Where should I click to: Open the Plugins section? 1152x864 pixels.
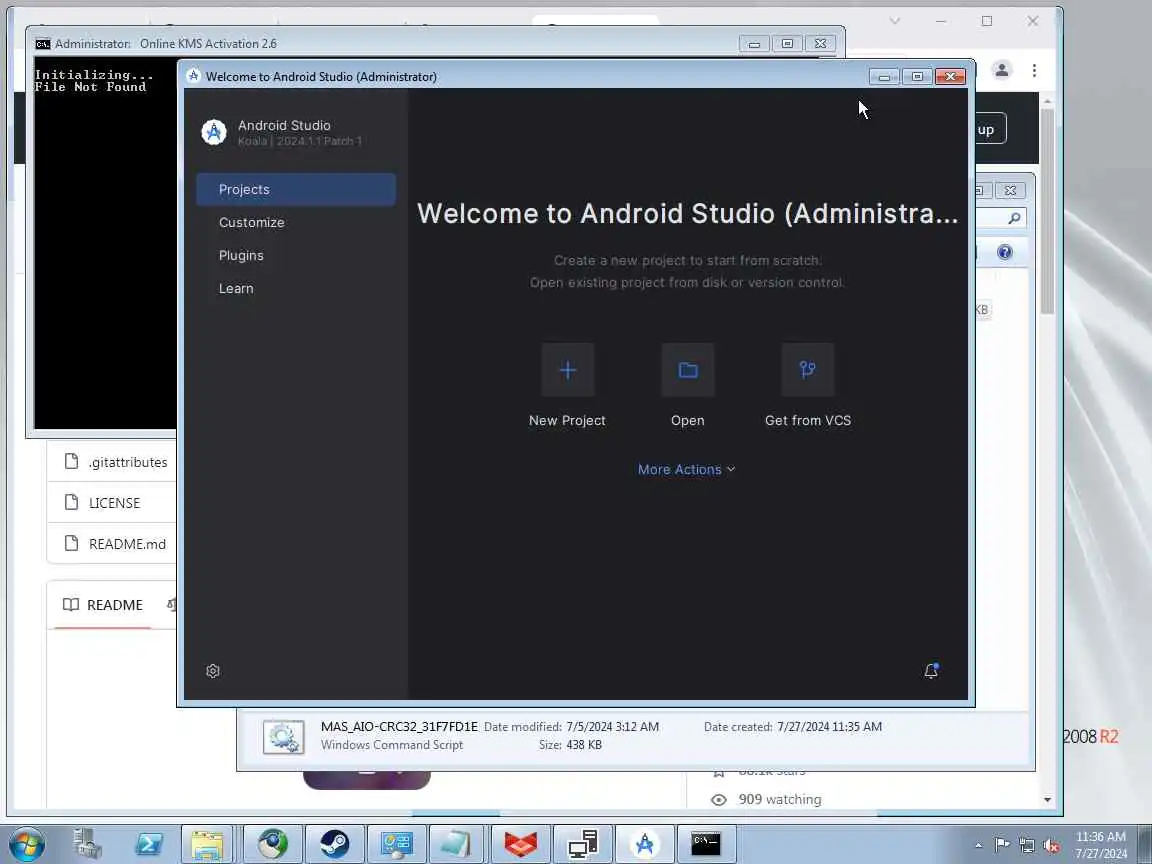(241, 256)
